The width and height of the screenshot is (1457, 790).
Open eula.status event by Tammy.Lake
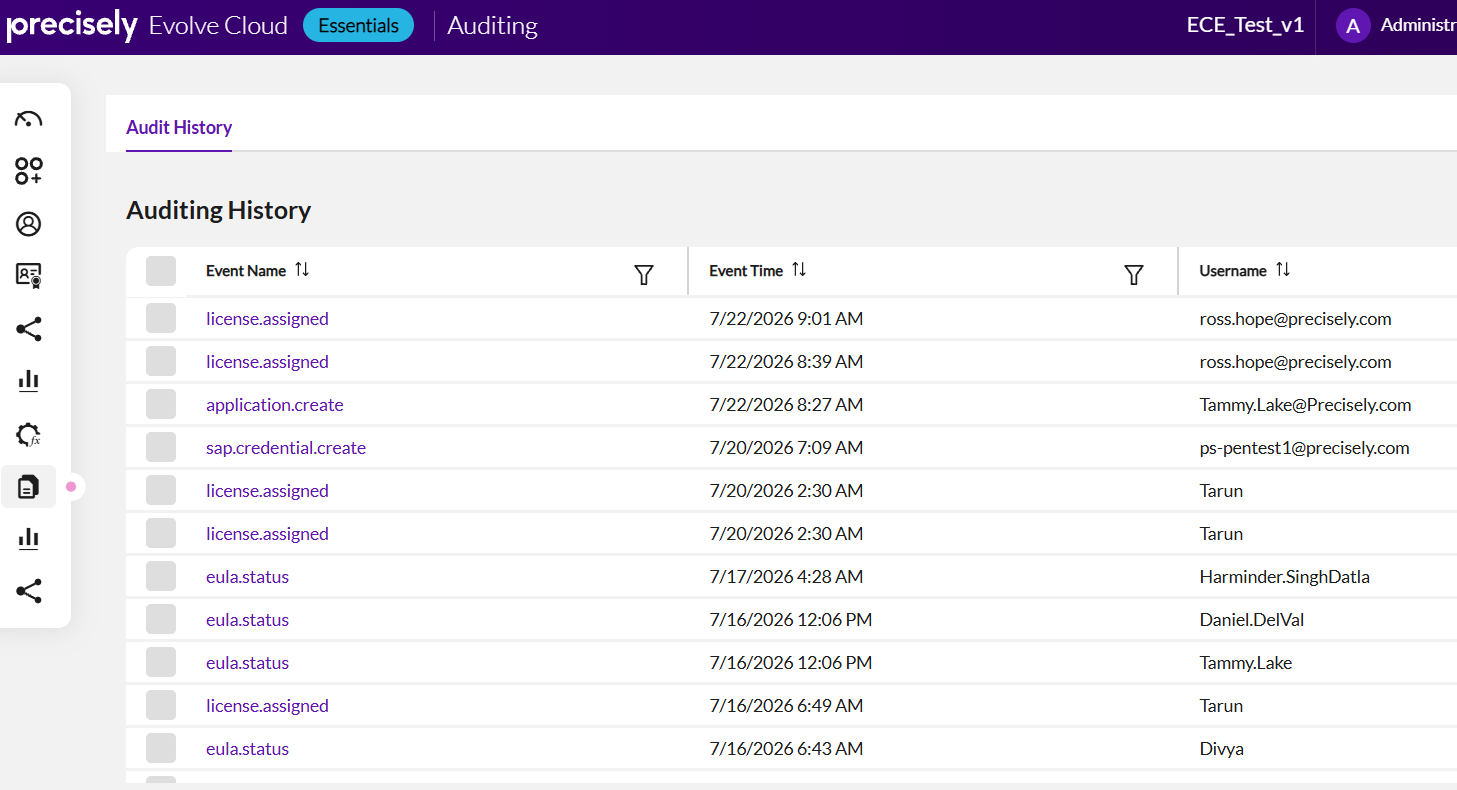[247, 663]
